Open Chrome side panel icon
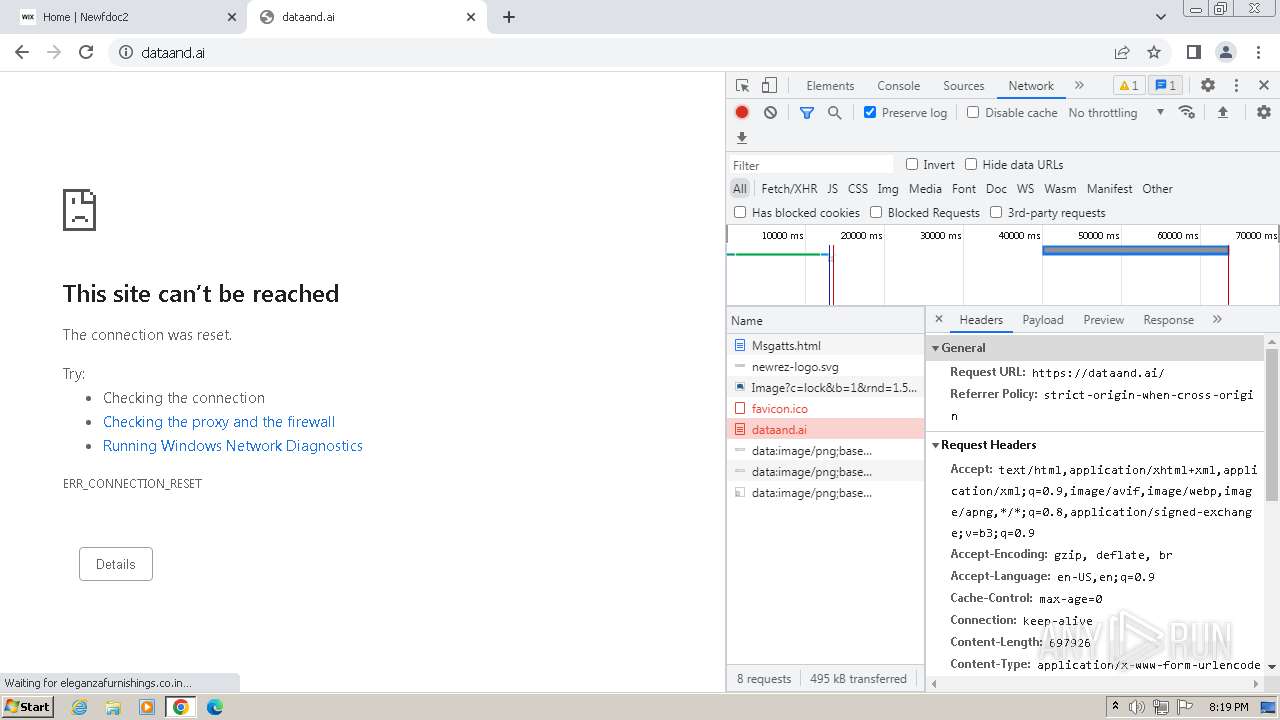Screen dimensions: 1280x720 pos(1194,53)
